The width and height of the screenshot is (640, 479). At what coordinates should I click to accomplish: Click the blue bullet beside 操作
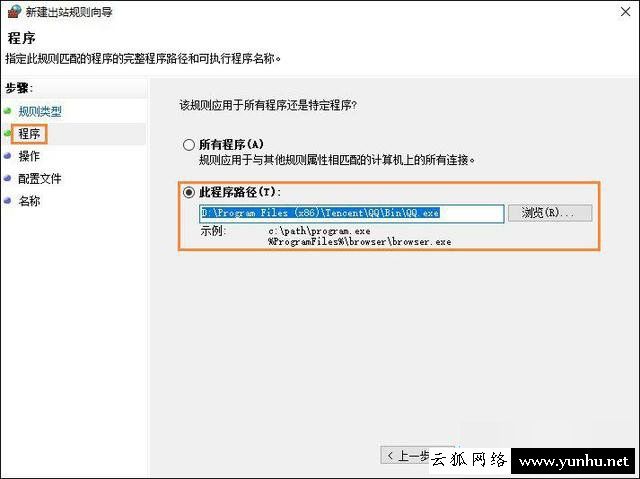(7, 155)
